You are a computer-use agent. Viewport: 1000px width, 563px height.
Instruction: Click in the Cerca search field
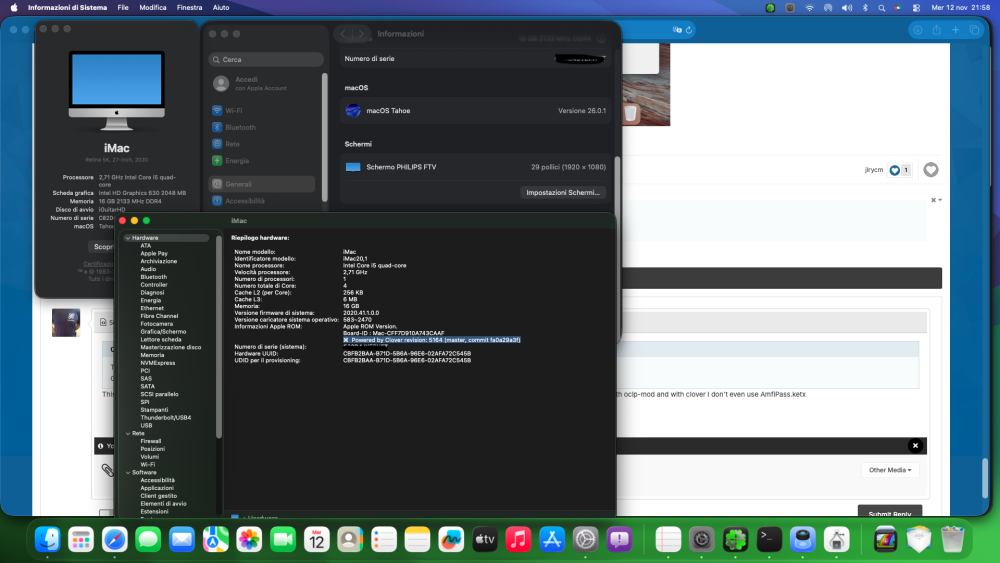[x=266, y=59]
